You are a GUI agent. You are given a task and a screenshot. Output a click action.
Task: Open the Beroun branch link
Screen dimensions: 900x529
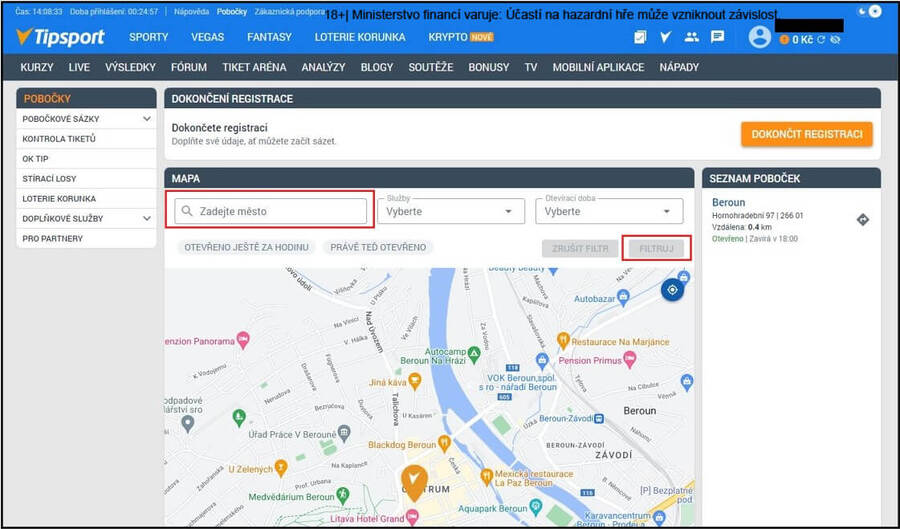728,203
